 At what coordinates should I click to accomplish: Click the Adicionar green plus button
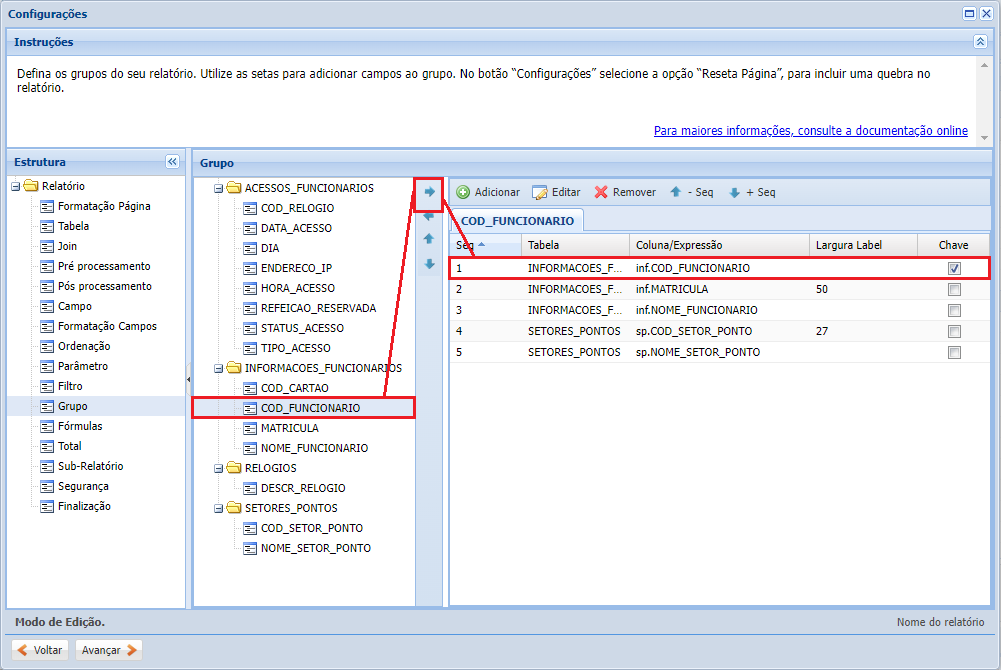488,192
